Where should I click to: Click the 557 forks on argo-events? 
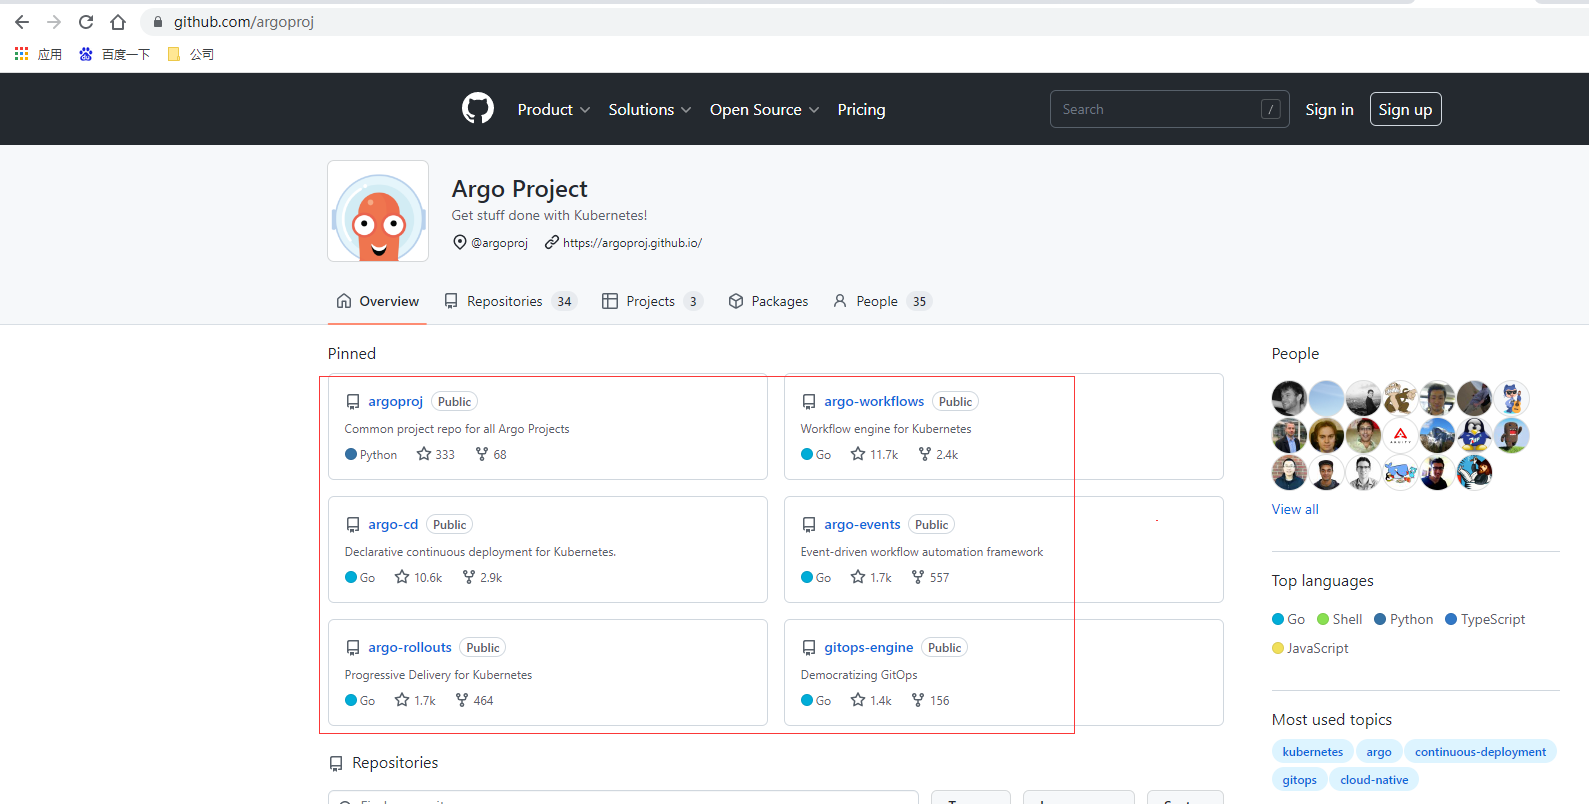[931, 578]
